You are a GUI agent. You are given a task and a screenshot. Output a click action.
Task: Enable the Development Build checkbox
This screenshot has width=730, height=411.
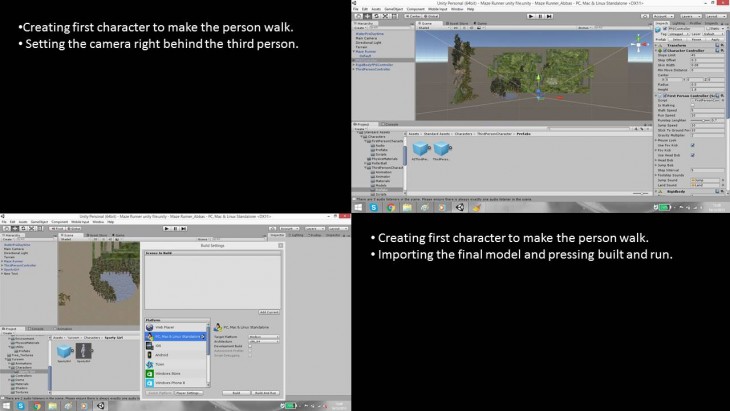pyautogui.click(x=251, y=347)
